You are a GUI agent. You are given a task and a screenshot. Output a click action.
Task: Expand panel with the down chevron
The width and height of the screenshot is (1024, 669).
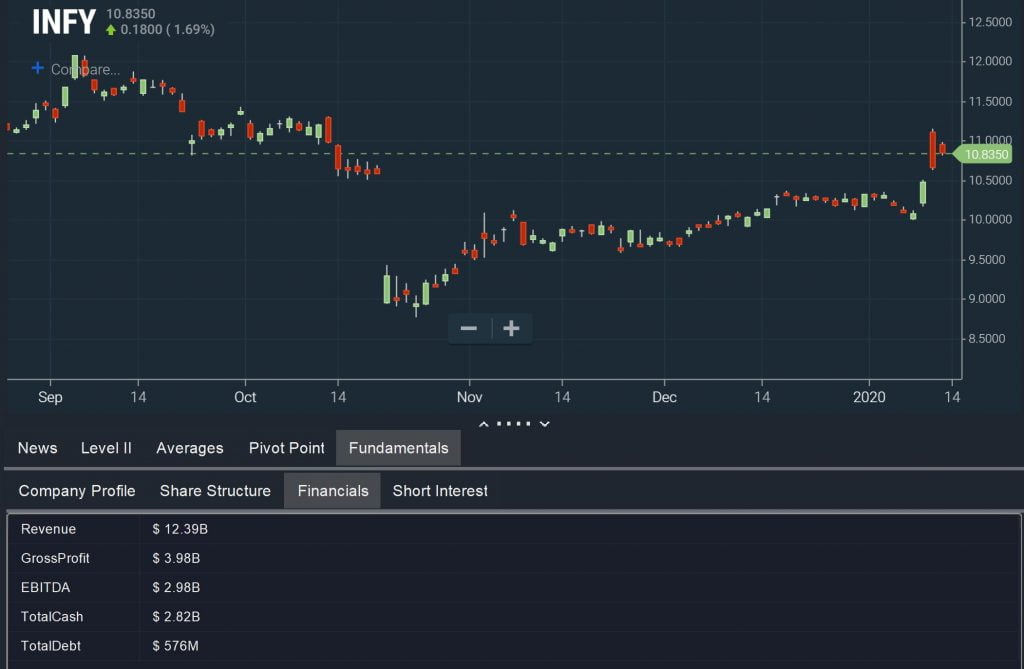click(545, 424)
